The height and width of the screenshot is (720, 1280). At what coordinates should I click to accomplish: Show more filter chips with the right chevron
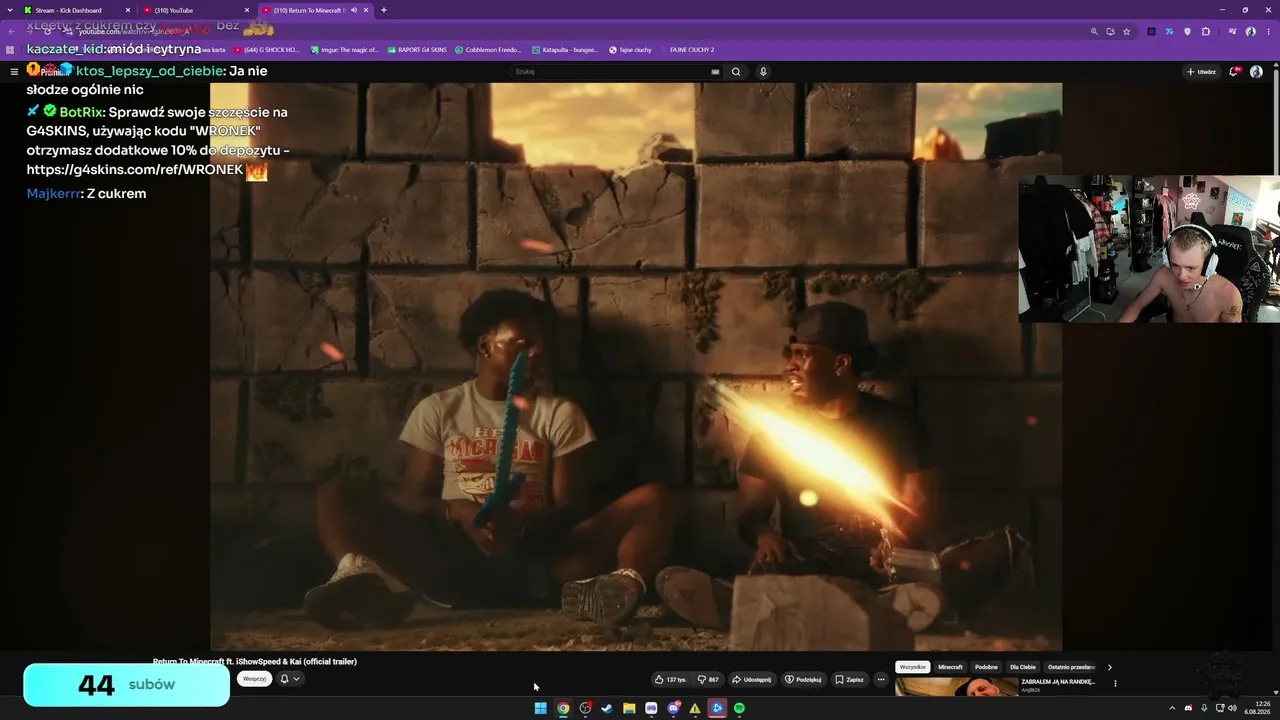pos(1109,667)
